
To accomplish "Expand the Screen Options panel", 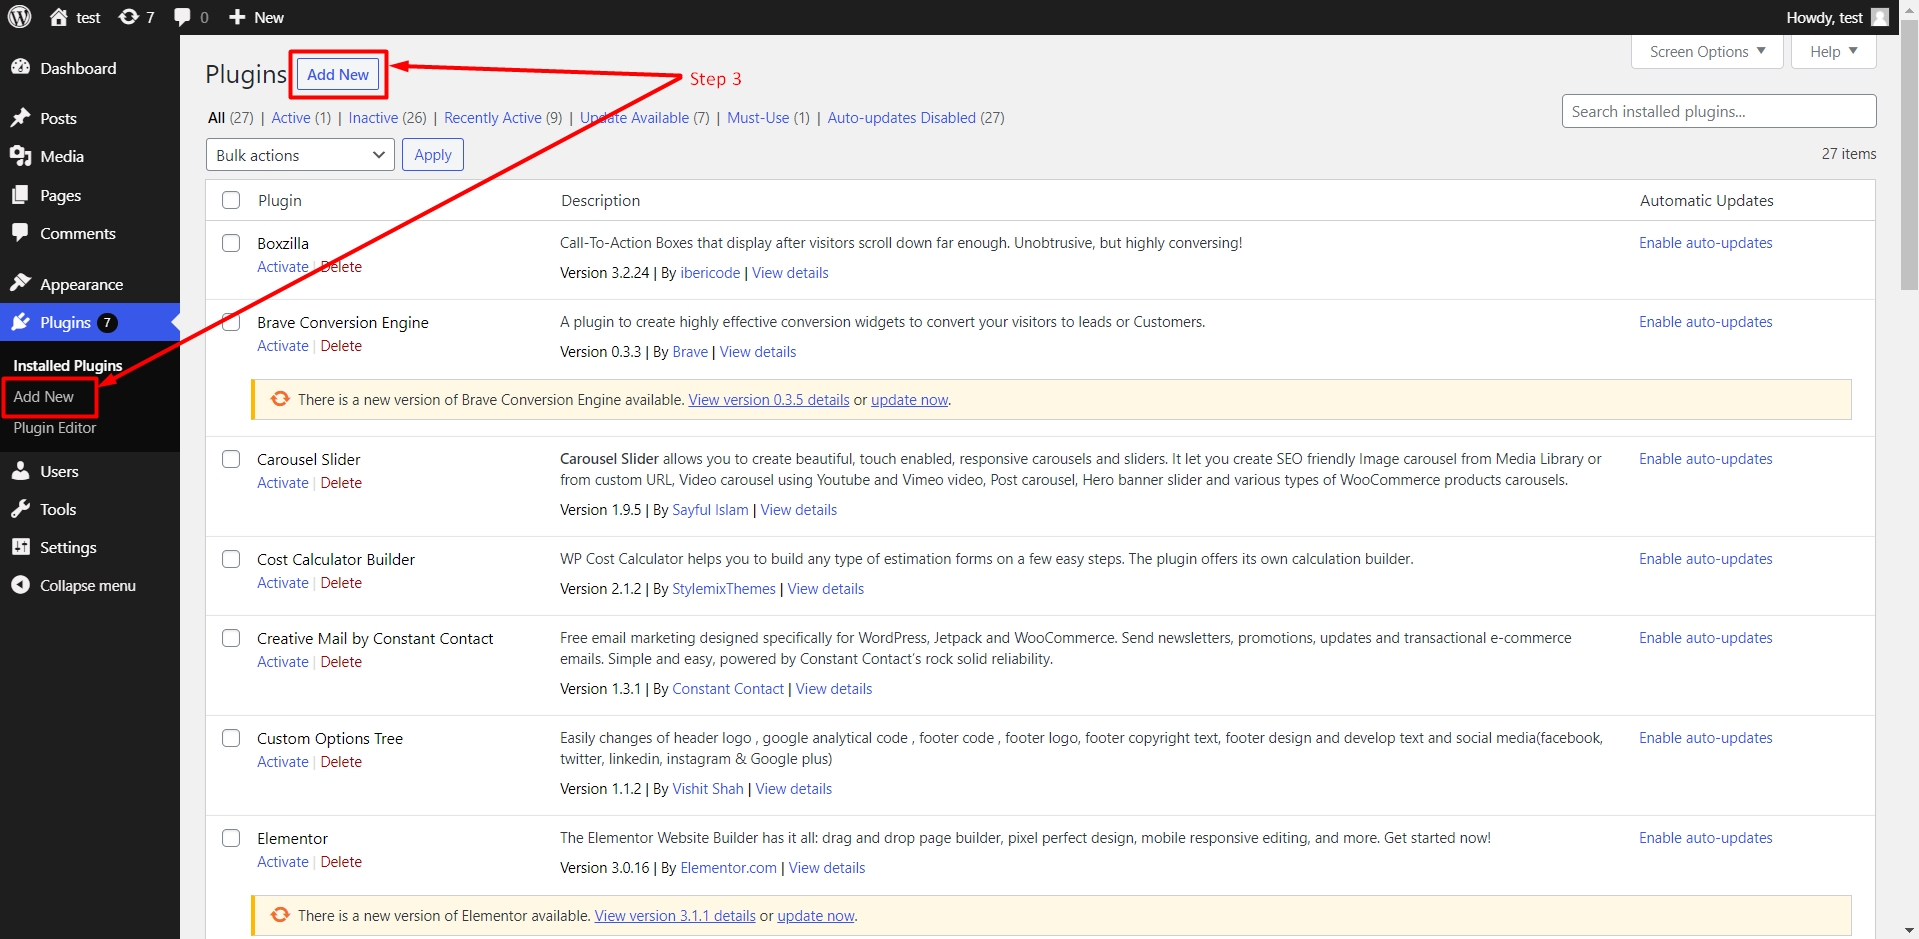I will pos(1707,51).
